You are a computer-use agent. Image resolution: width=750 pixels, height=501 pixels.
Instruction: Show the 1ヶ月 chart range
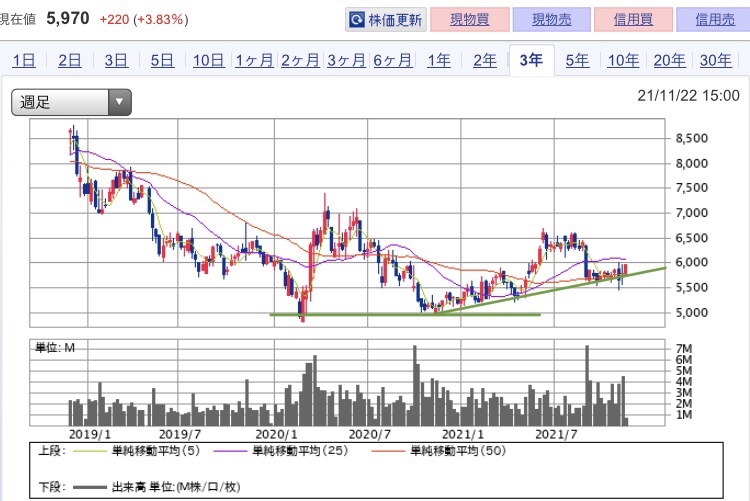tap(254, 60)
